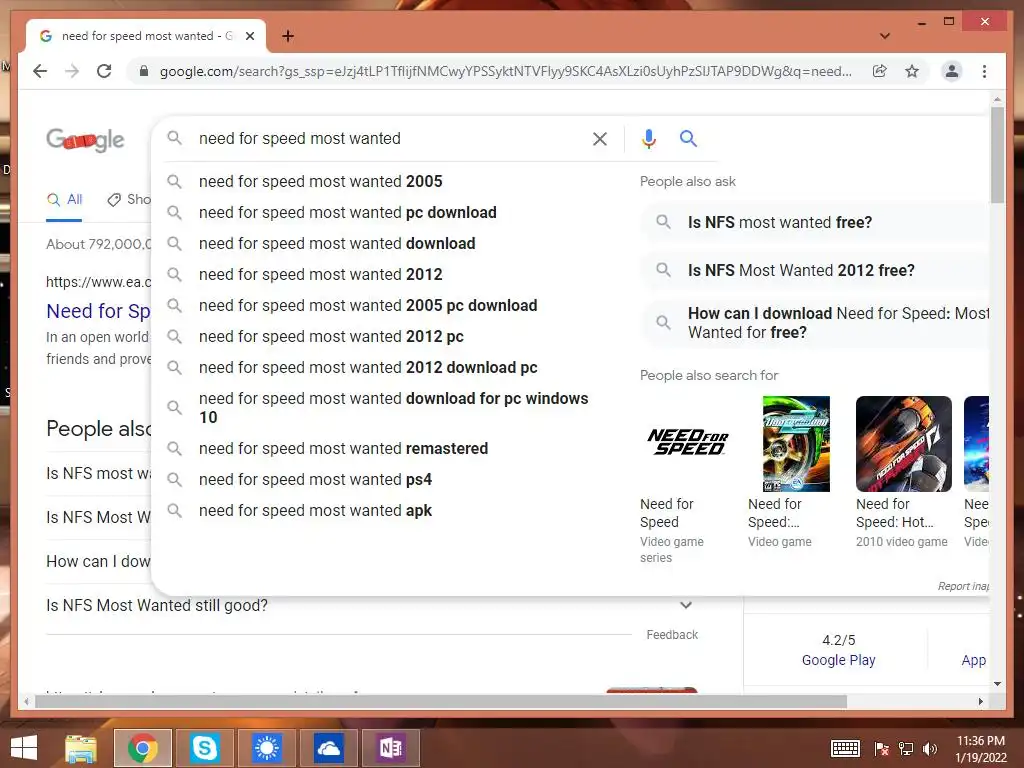This screenshot has width=1024, height=768.
Task: Click the site lock icon
Action: [144, 71]
